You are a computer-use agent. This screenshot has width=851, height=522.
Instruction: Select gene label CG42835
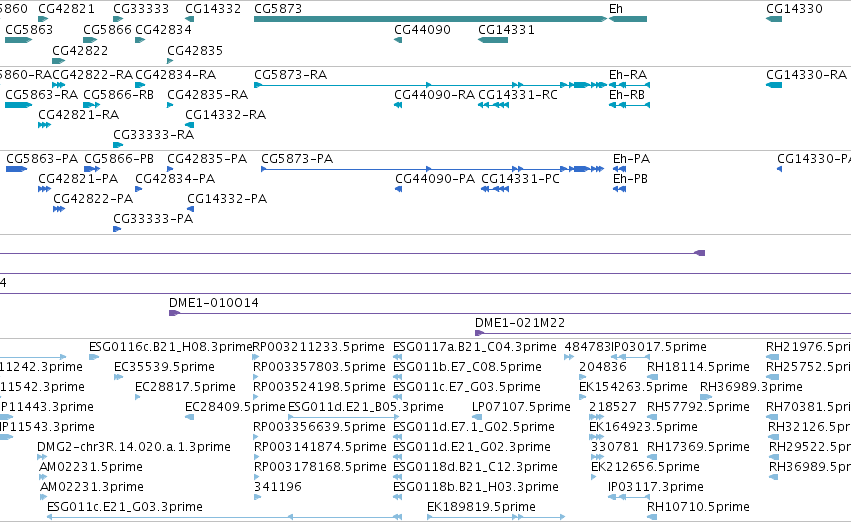pos(195,50)
